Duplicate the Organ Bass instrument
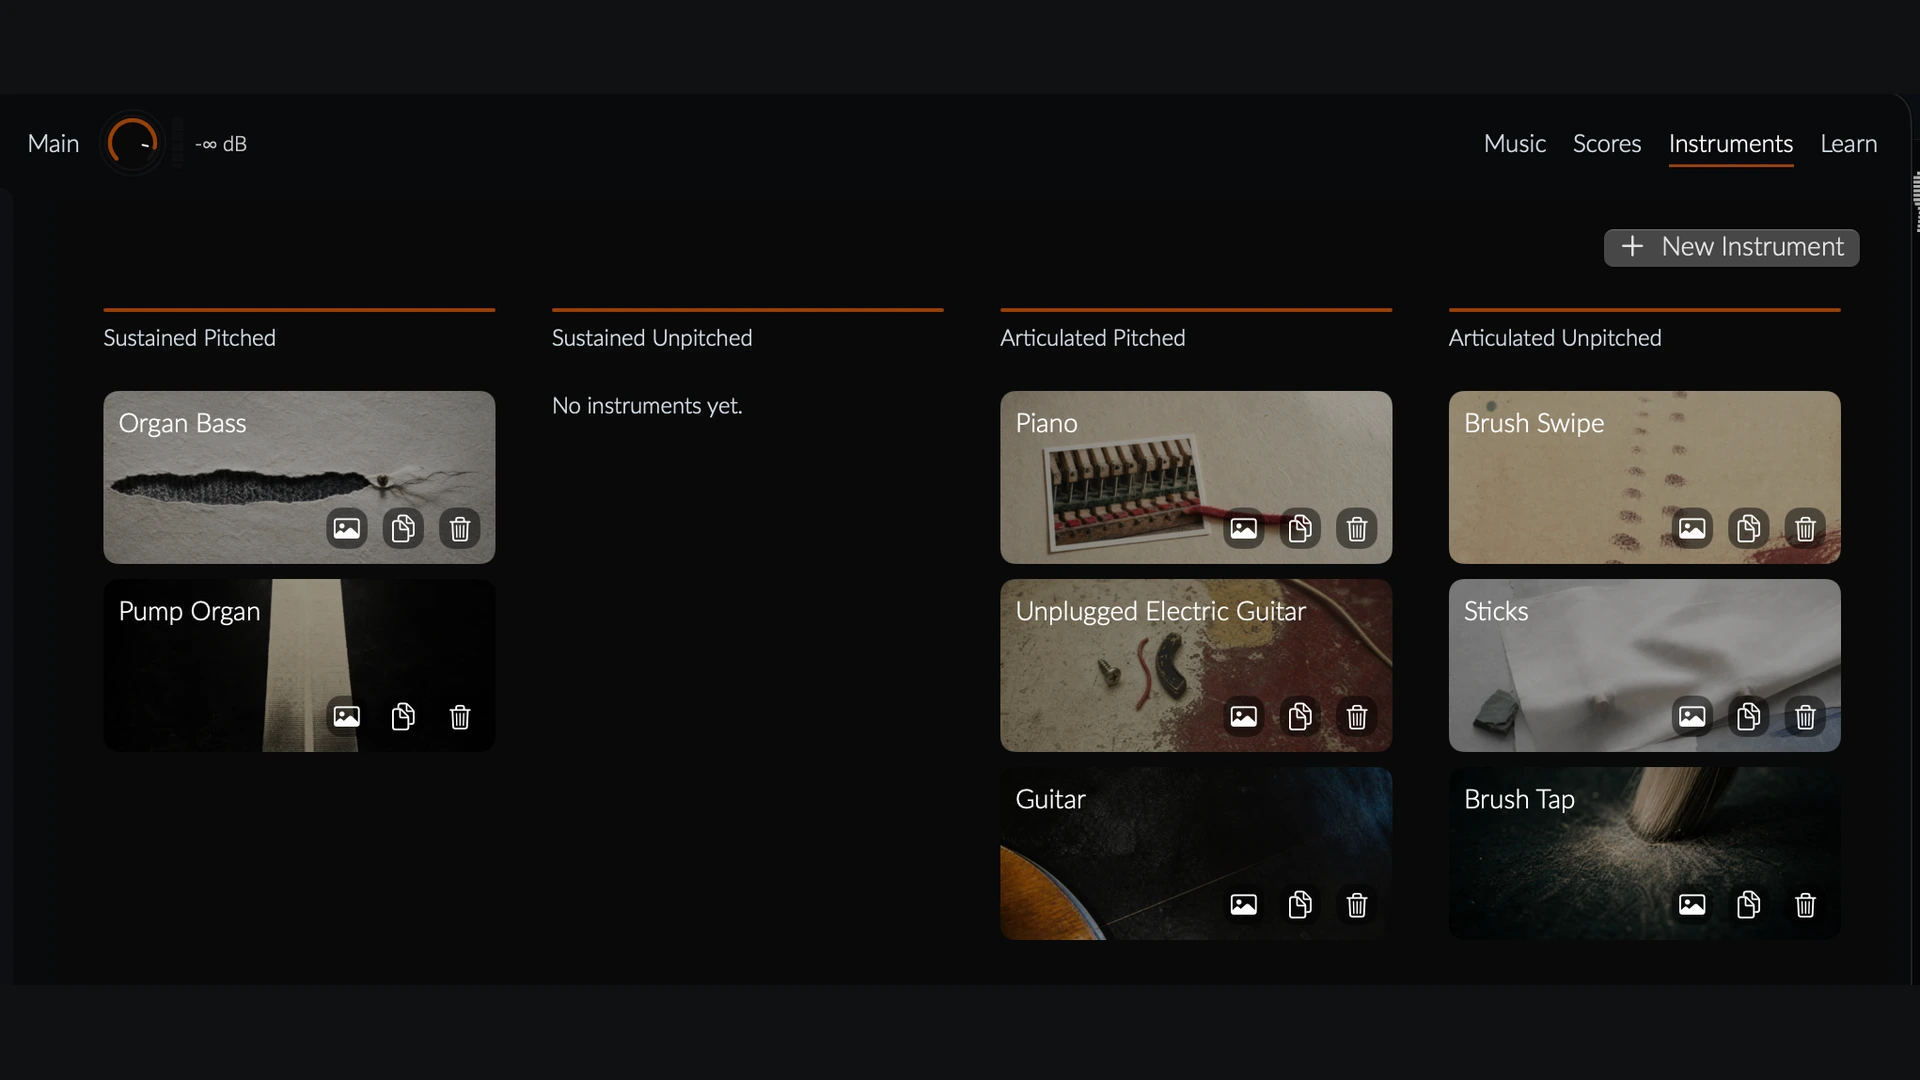Image resolution: width=1920 pixels, height=1080 pixels. [403, 528]
